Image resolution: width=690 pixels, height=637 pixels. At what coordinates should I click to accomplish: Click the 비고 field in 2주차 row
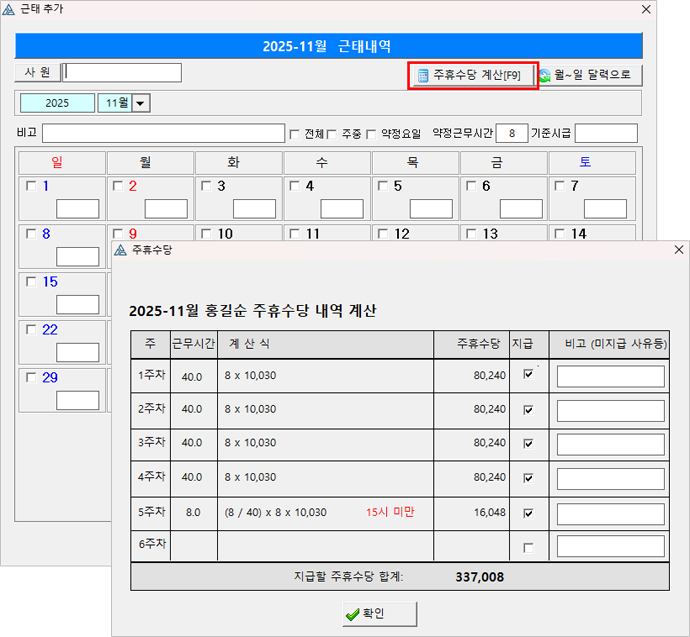pyautogui.click(x=611, y=411)
